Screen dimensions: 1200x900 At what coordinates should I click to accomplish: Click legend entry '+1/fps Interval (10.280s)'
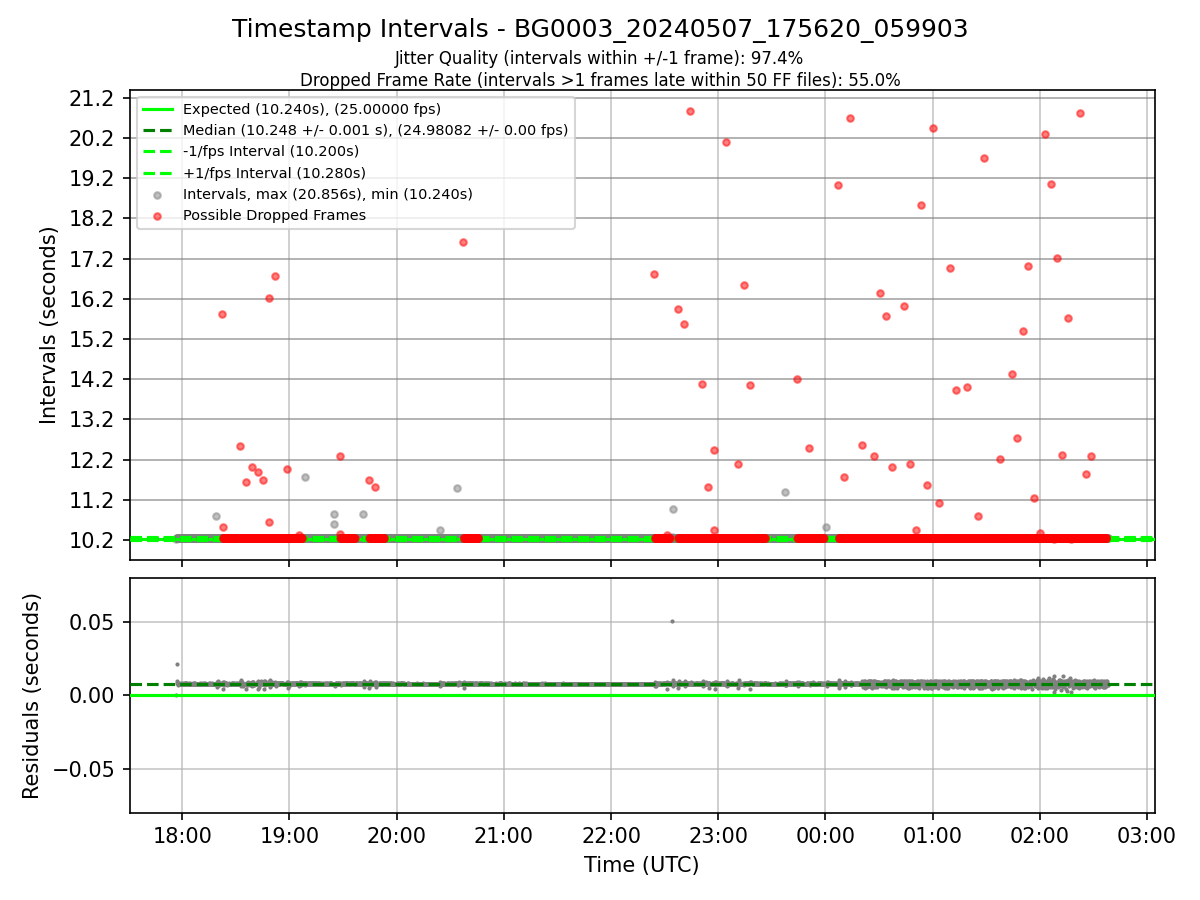pyautogui.click(x=271, y=173)
